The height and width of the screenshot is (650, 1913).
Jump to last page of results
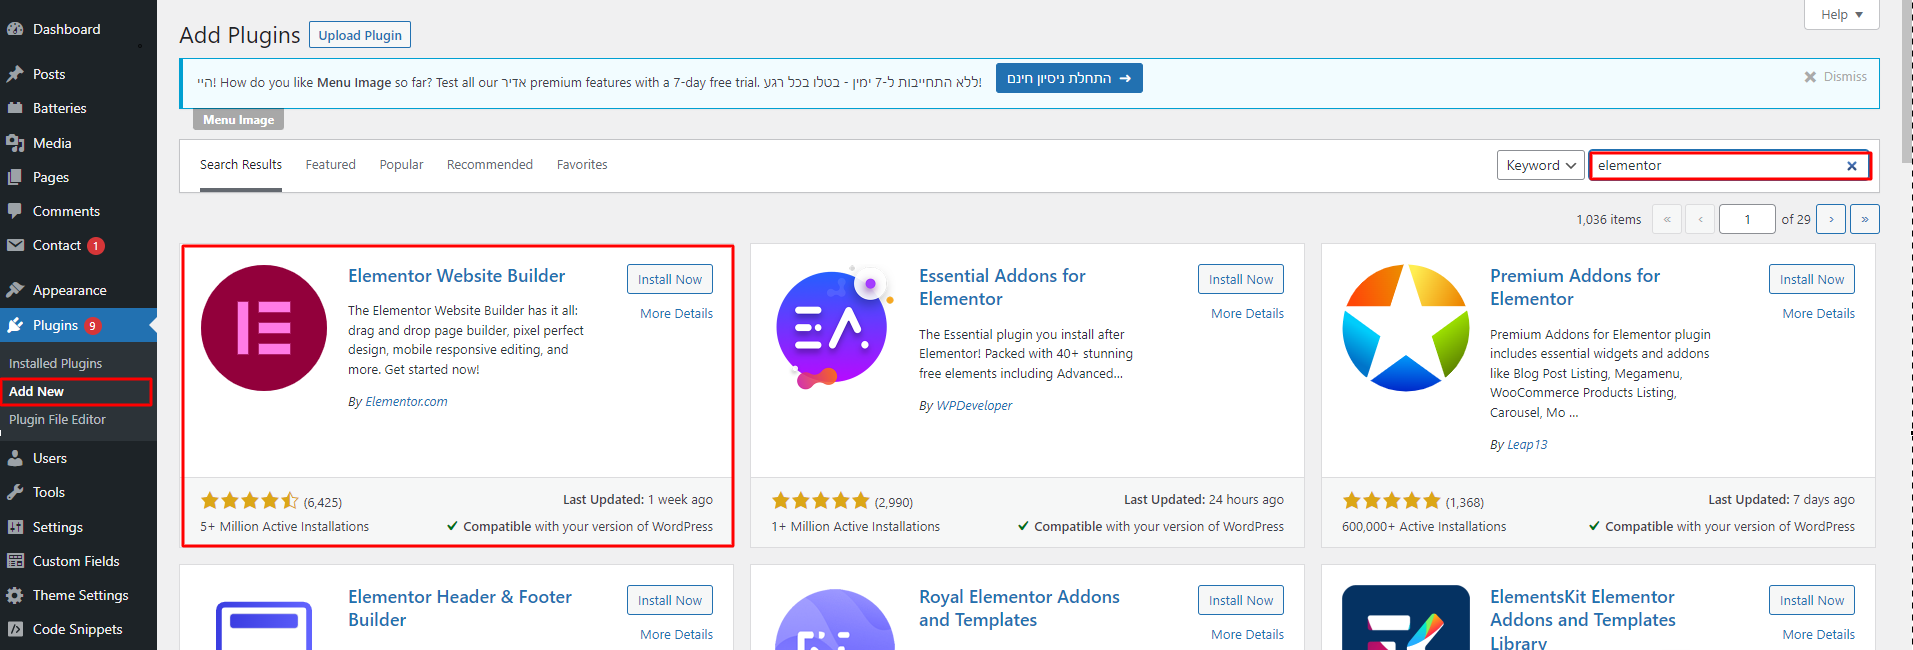click(x=1865, y=219)
